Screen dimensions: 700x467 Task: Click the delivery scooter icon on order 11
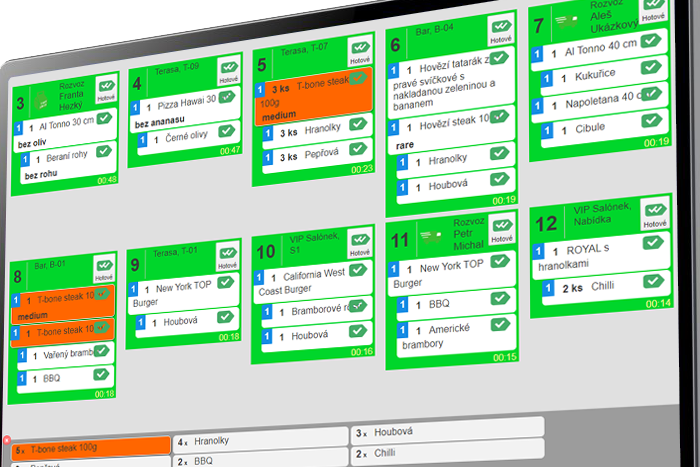pyautogui.click(x=433, y=235)
